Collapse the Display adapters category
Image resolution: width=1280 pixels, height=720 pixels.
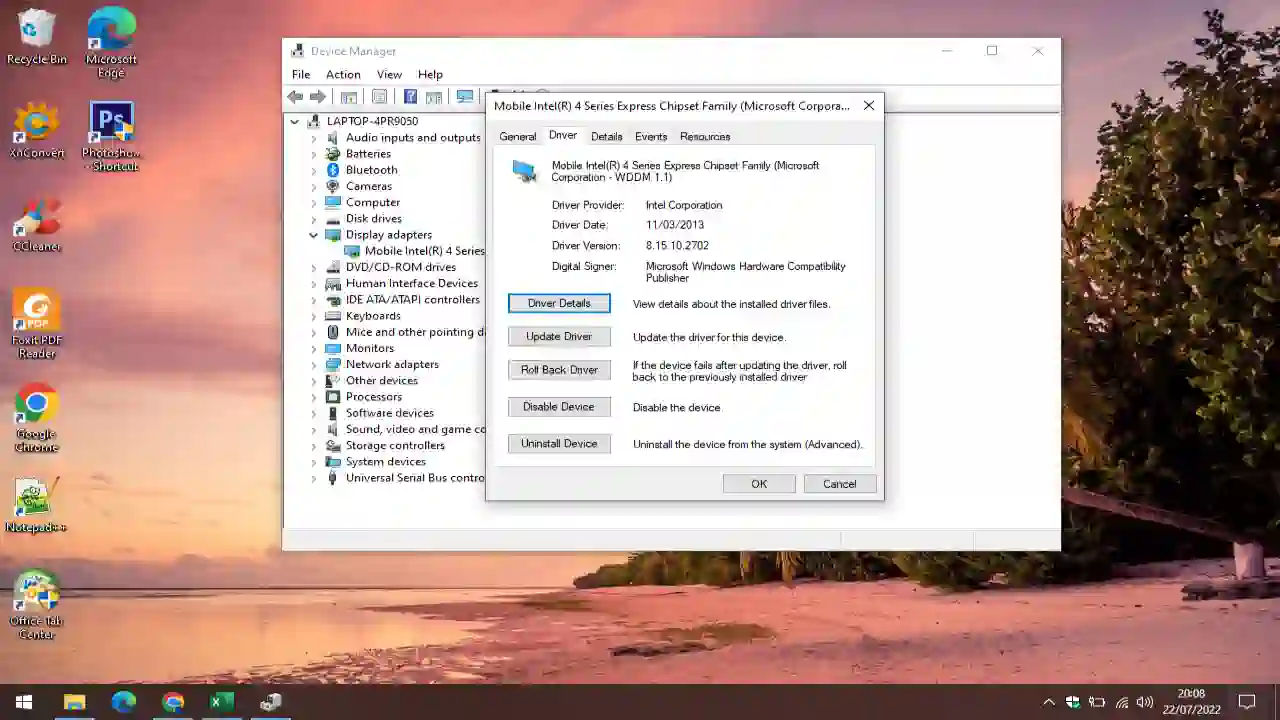pyautogui.click(x=313, y=235)
